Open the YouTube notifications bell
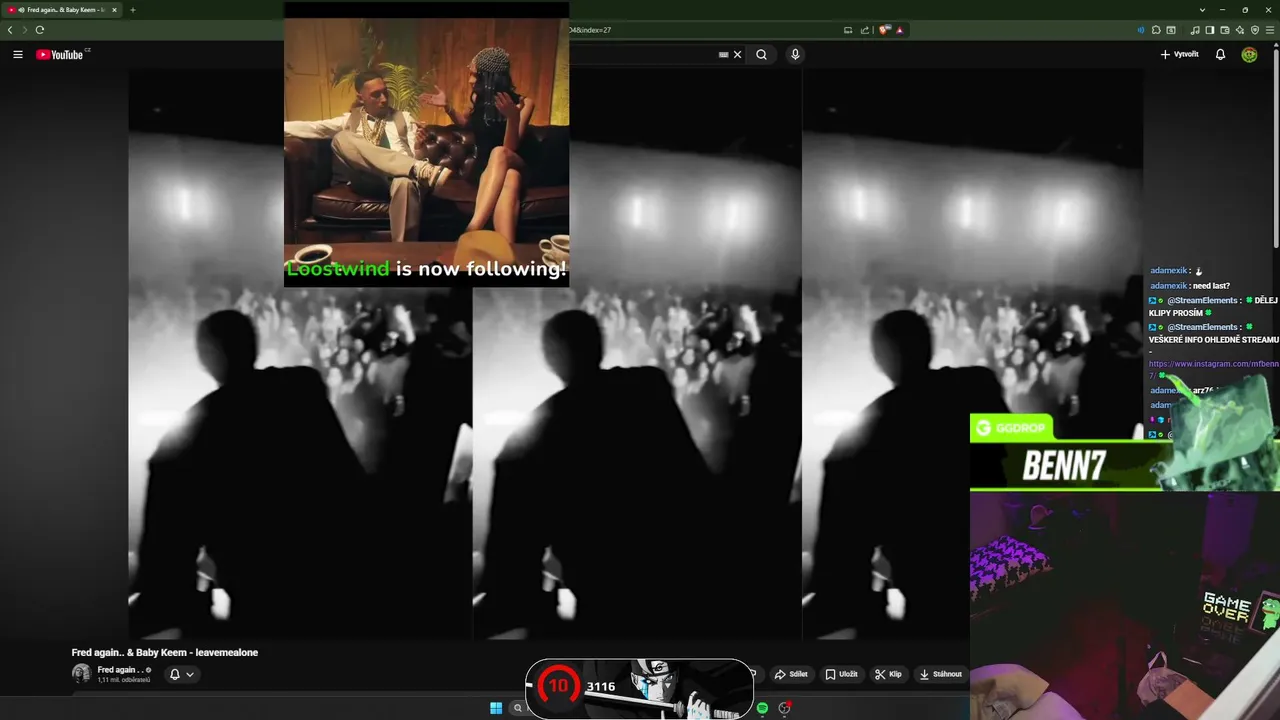This screenshot has height=720, width=1280. point(1220,55)
